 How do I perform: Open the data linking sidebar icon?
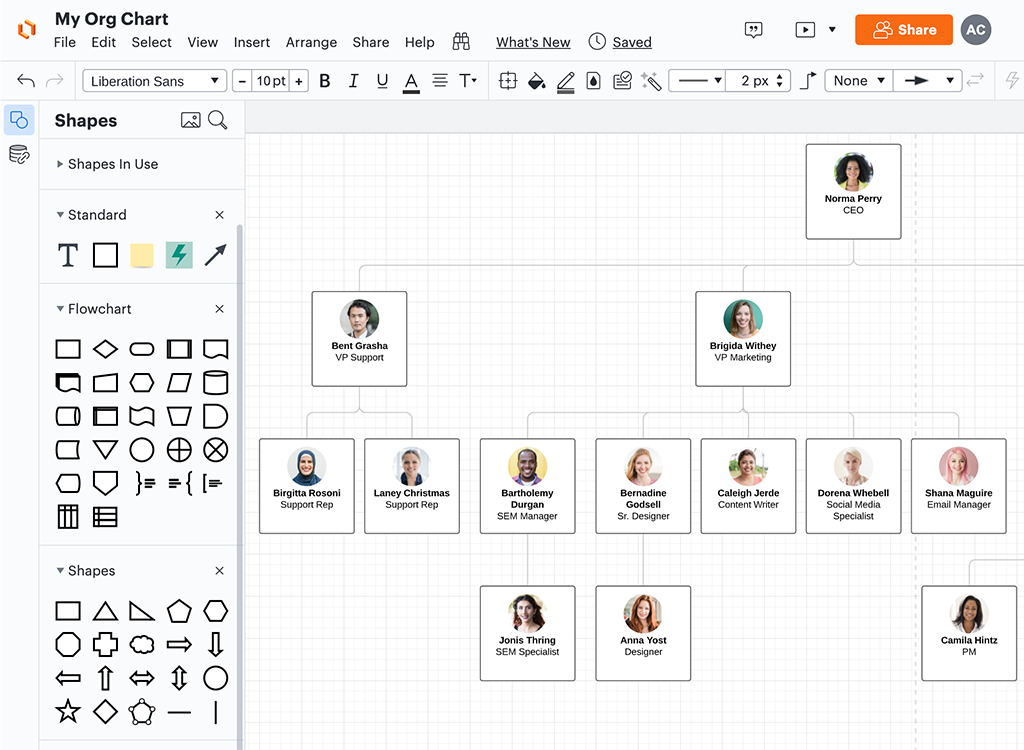(x=19, y=154)
